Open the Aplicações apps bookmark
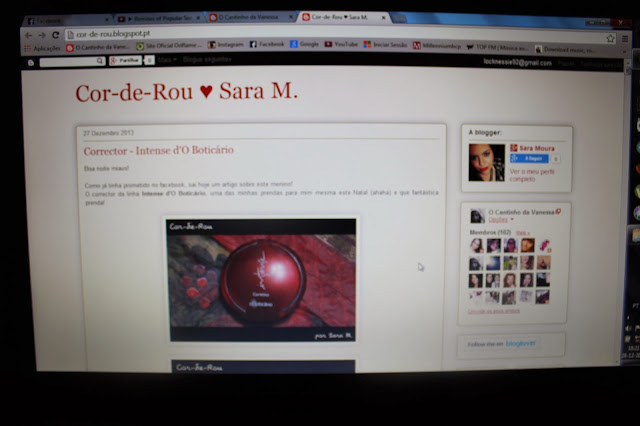 pyautogui.click(x=42, y=49)
